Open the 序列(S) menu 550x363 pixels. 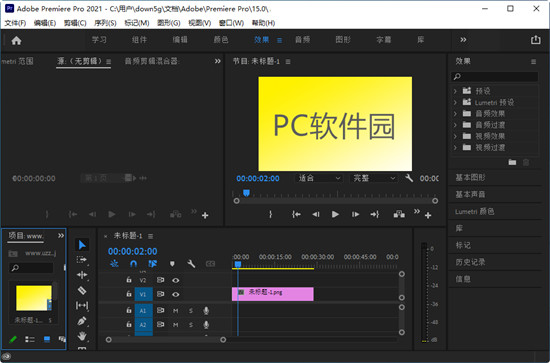click(x=105, y=23)
